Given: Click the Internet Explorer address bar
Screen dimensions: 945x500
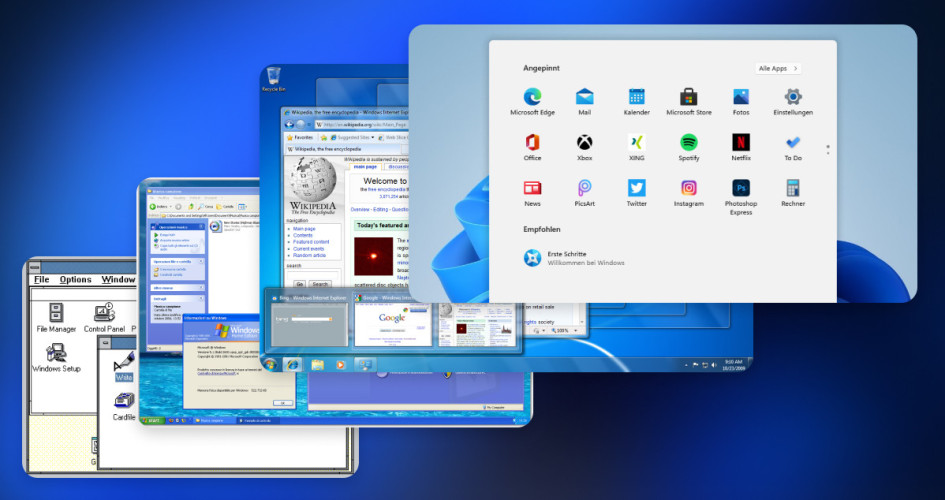Looking at the screenshot, I should coord(361,125).
